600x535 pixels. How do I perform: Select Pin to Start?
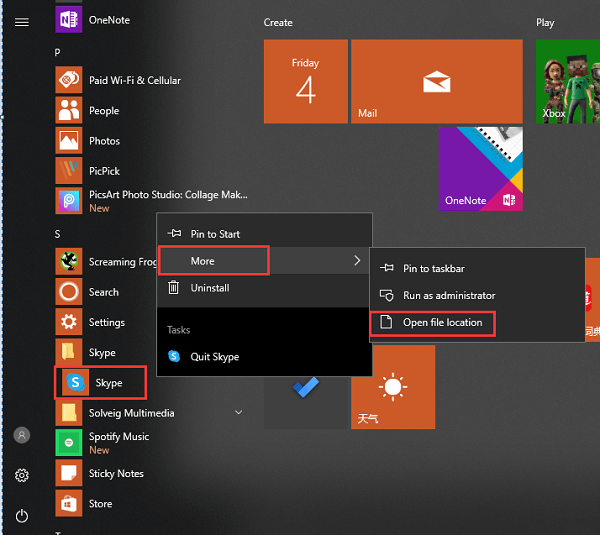(264, 234)
